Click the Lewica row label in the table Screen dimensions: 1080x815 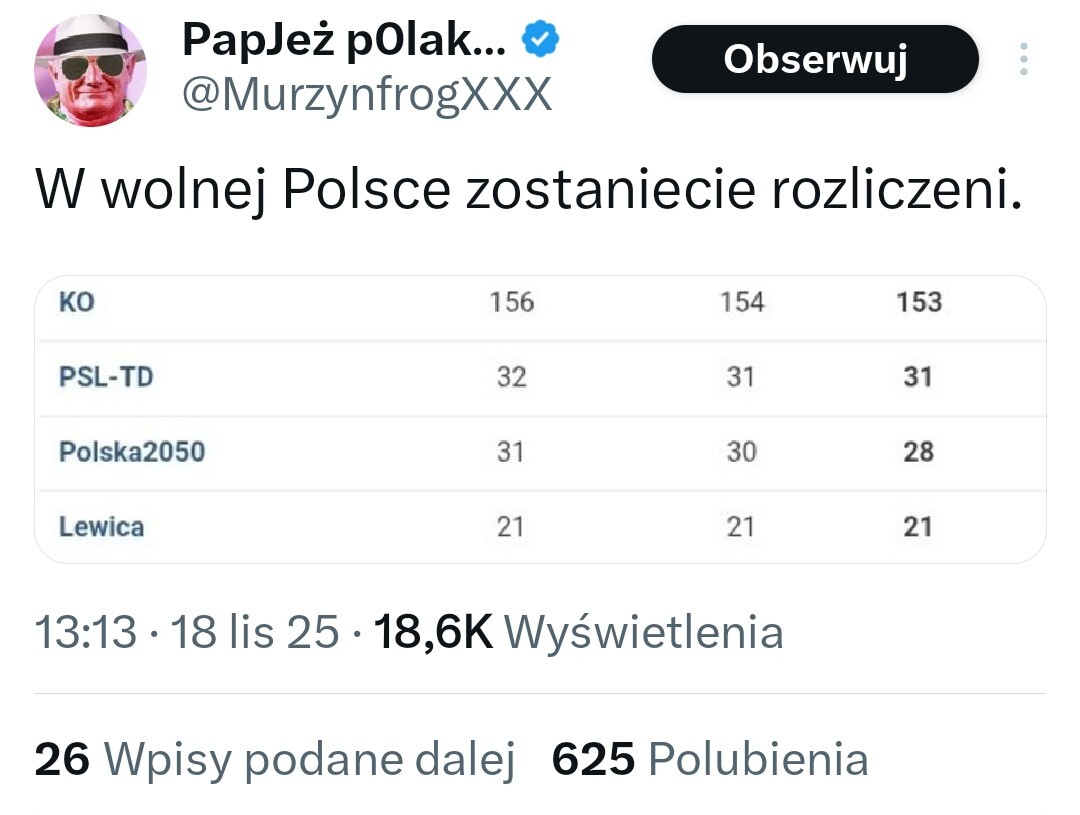pyautogui.click(x=101, y=526)
